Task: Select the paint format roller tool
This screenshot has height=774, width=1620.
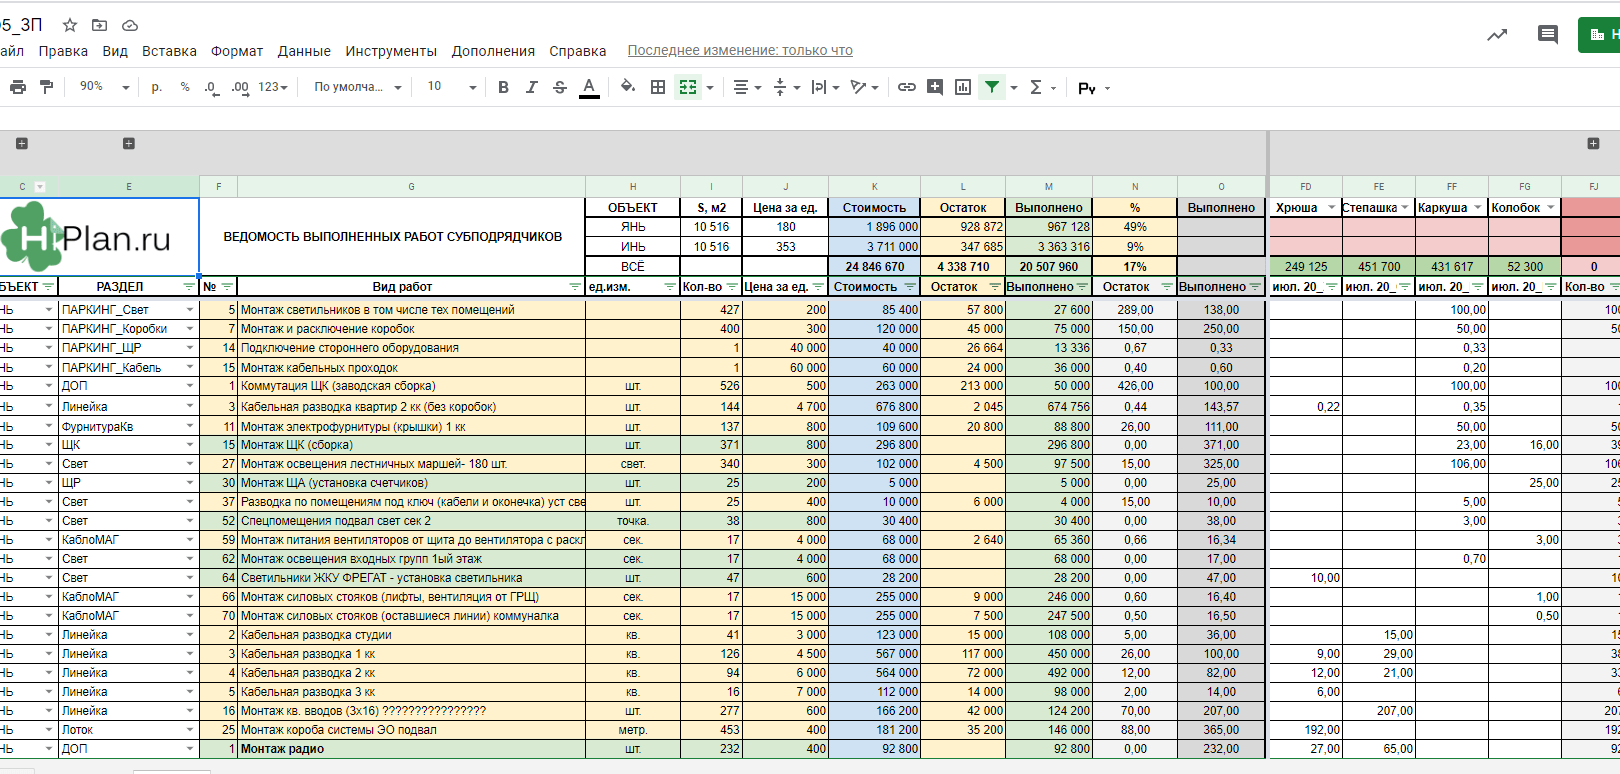Action: pyautogui.click(x=46, y=87)
